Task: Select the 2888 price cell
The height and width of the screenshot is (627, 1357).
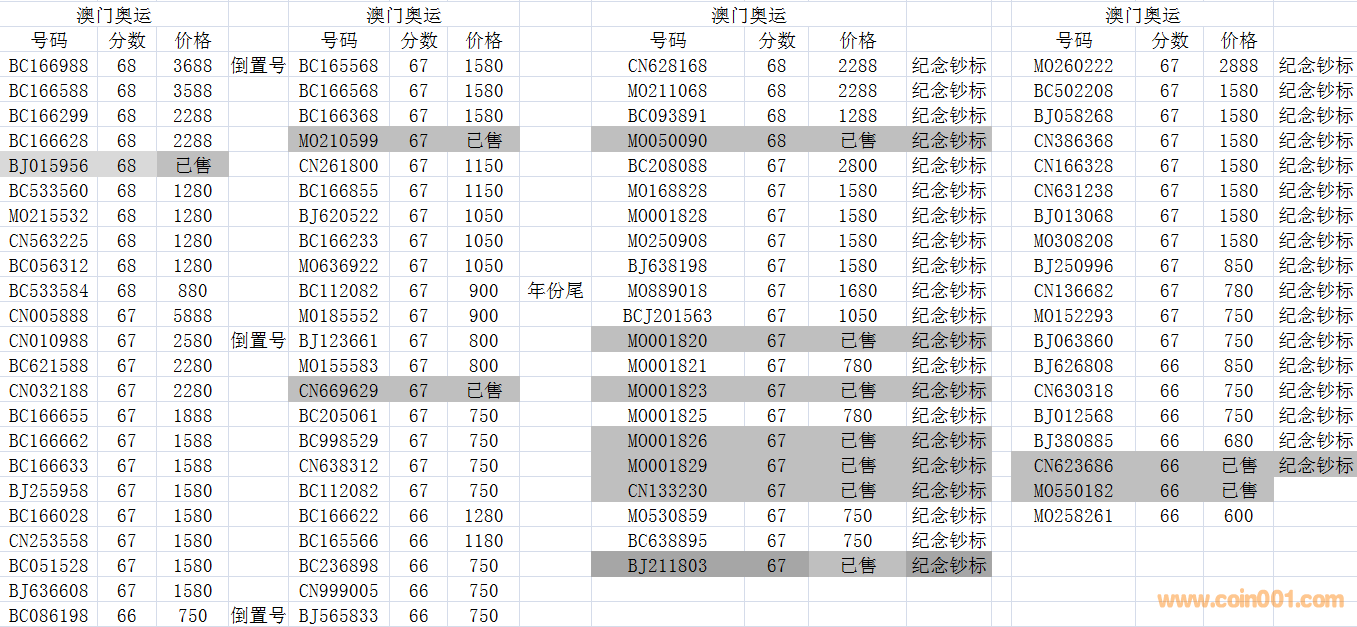Action: click(1238, 66)
